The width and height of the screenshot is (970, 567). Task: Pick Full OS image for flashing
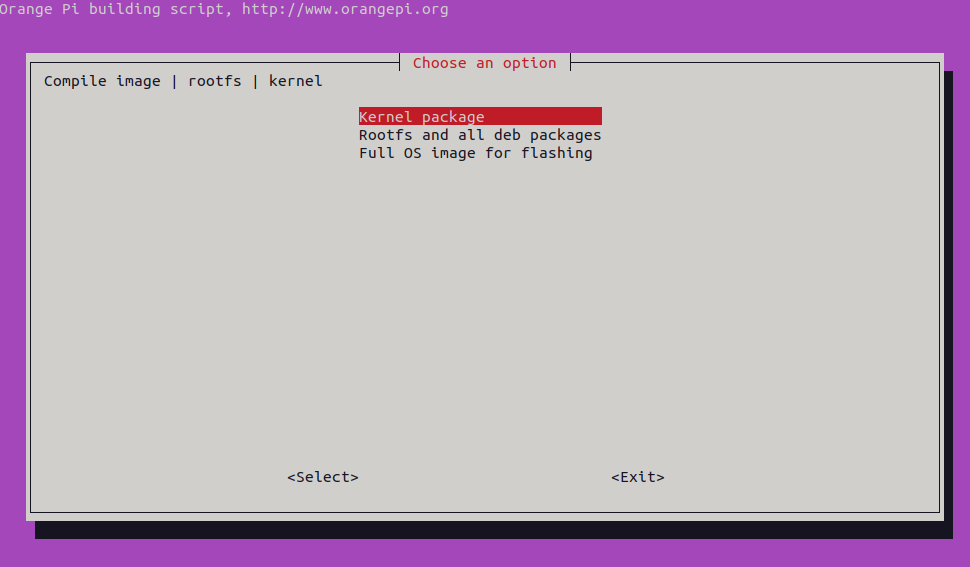pyautogui.click(x=475, y=153)
